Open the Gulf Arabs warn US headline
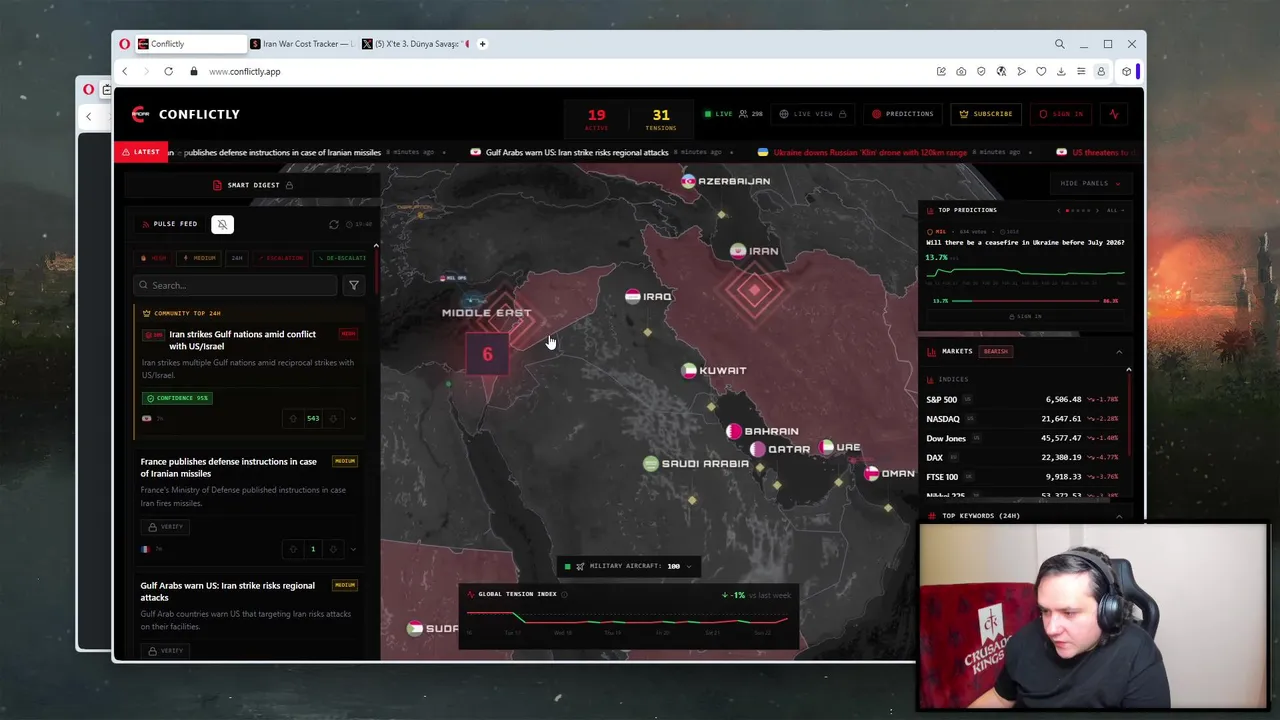This screenshot has height=720, width=1280. [x=227, y=591]
